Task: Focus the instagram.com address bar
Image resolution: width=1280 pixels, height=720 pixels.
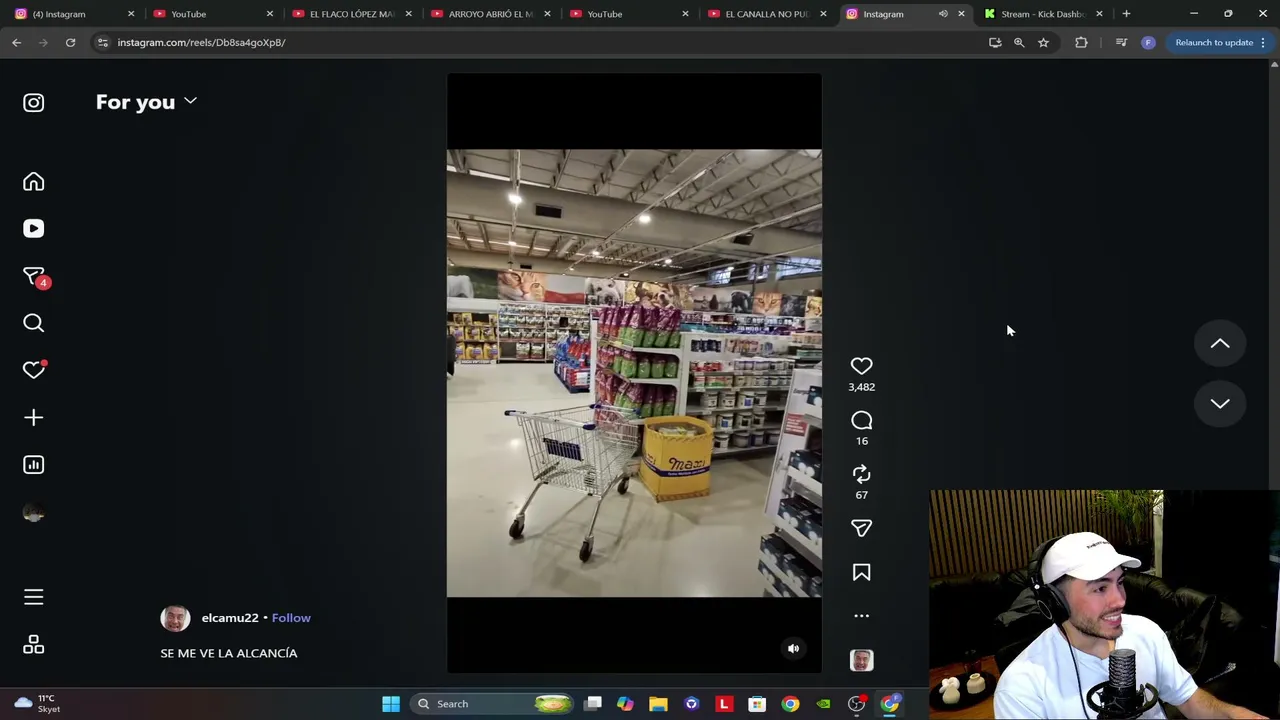Action: point(540,42)
